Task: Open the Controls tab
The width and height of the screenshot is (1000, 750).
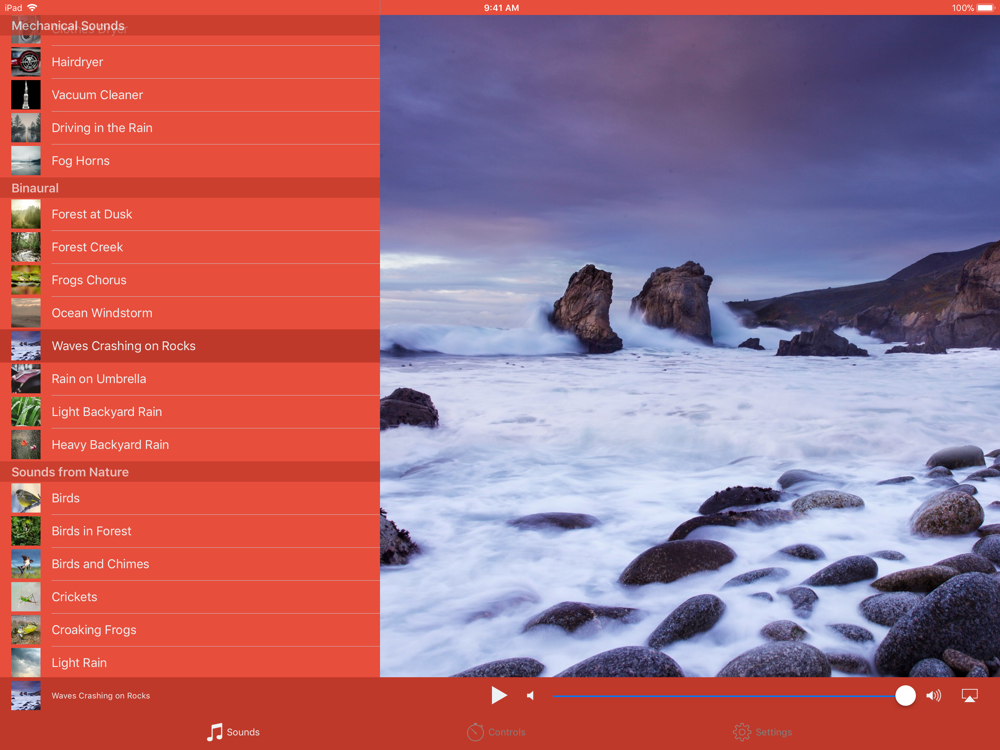Action: [x=496, y=732]
